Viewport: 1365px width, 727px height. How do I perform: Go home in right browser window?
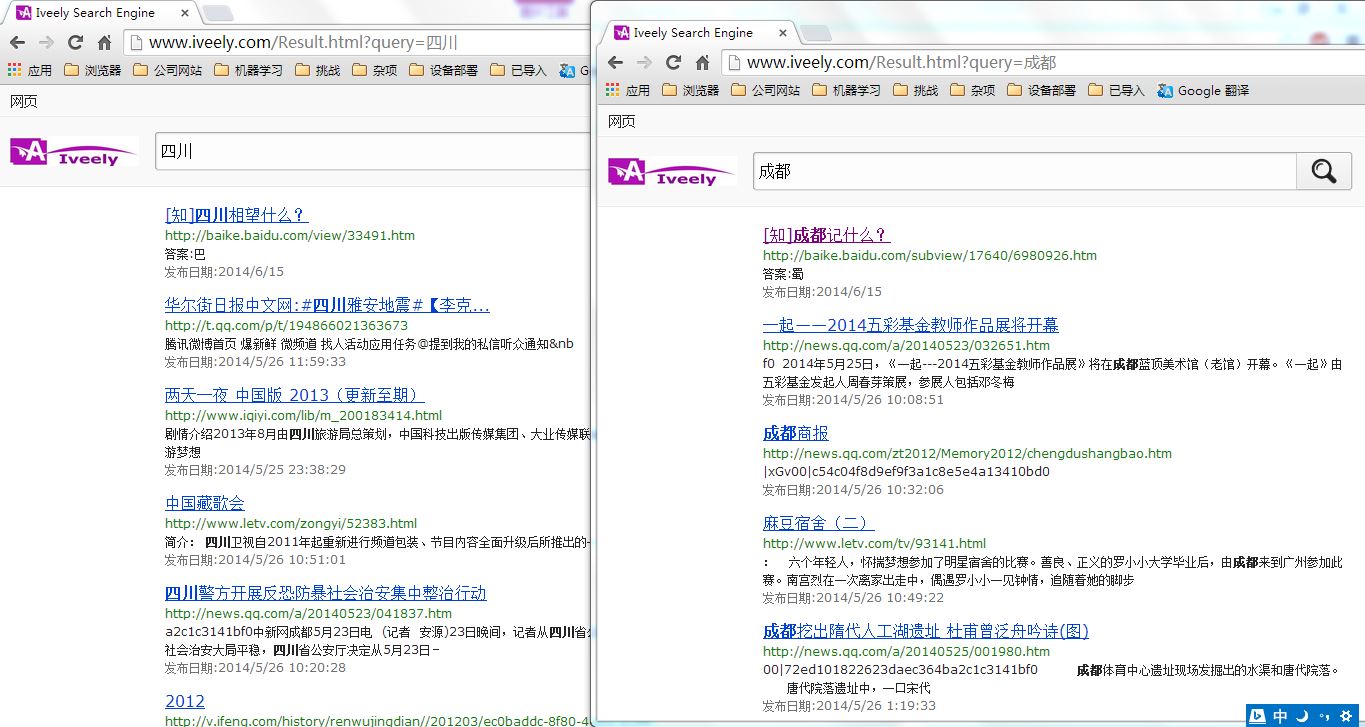[x=702, y=63]
